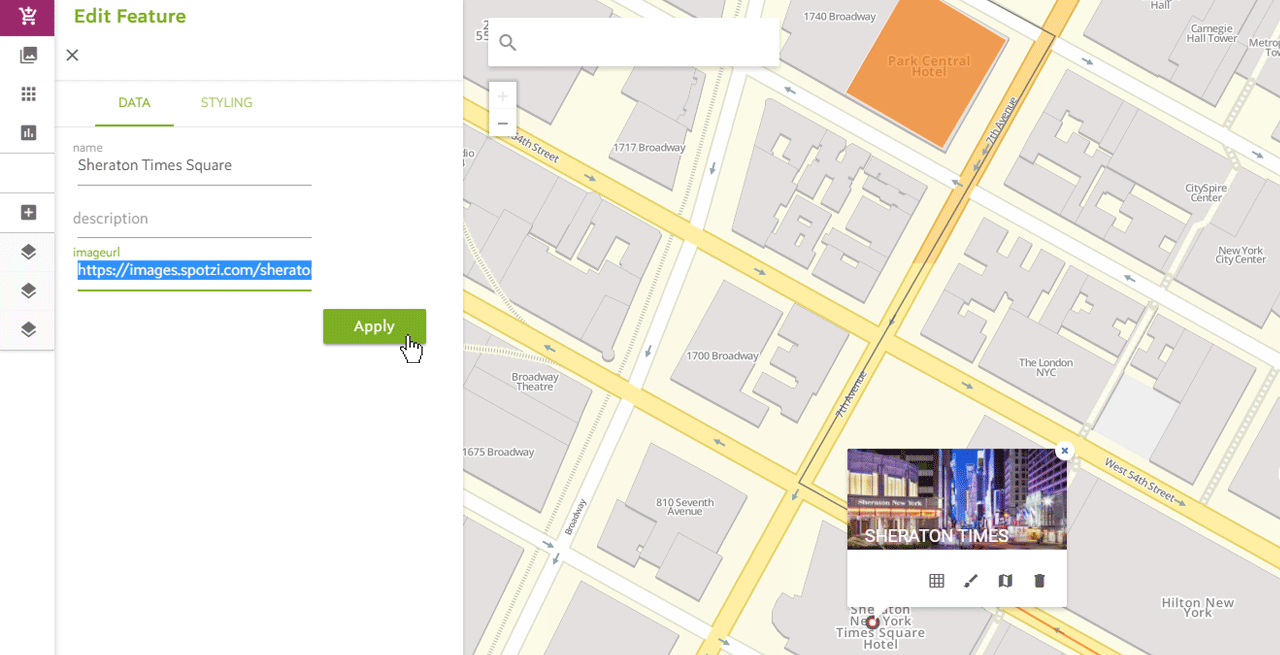
Task: Open the image gallery sidebar icon
Action: coord(28,55)
